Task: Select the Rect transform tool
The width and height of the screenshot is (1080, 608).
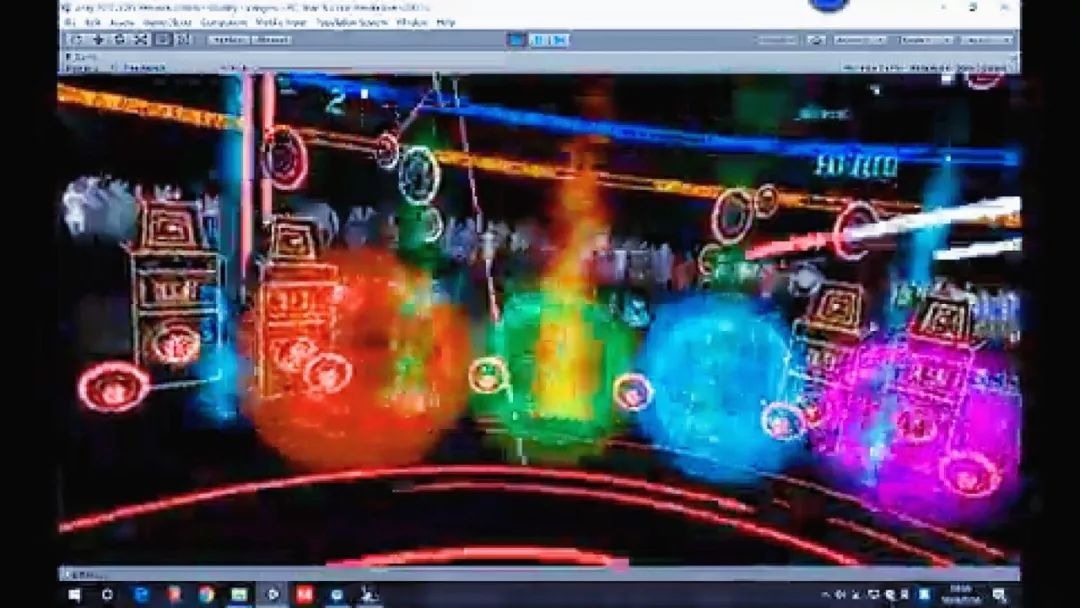Action: [x=163, y=40]
